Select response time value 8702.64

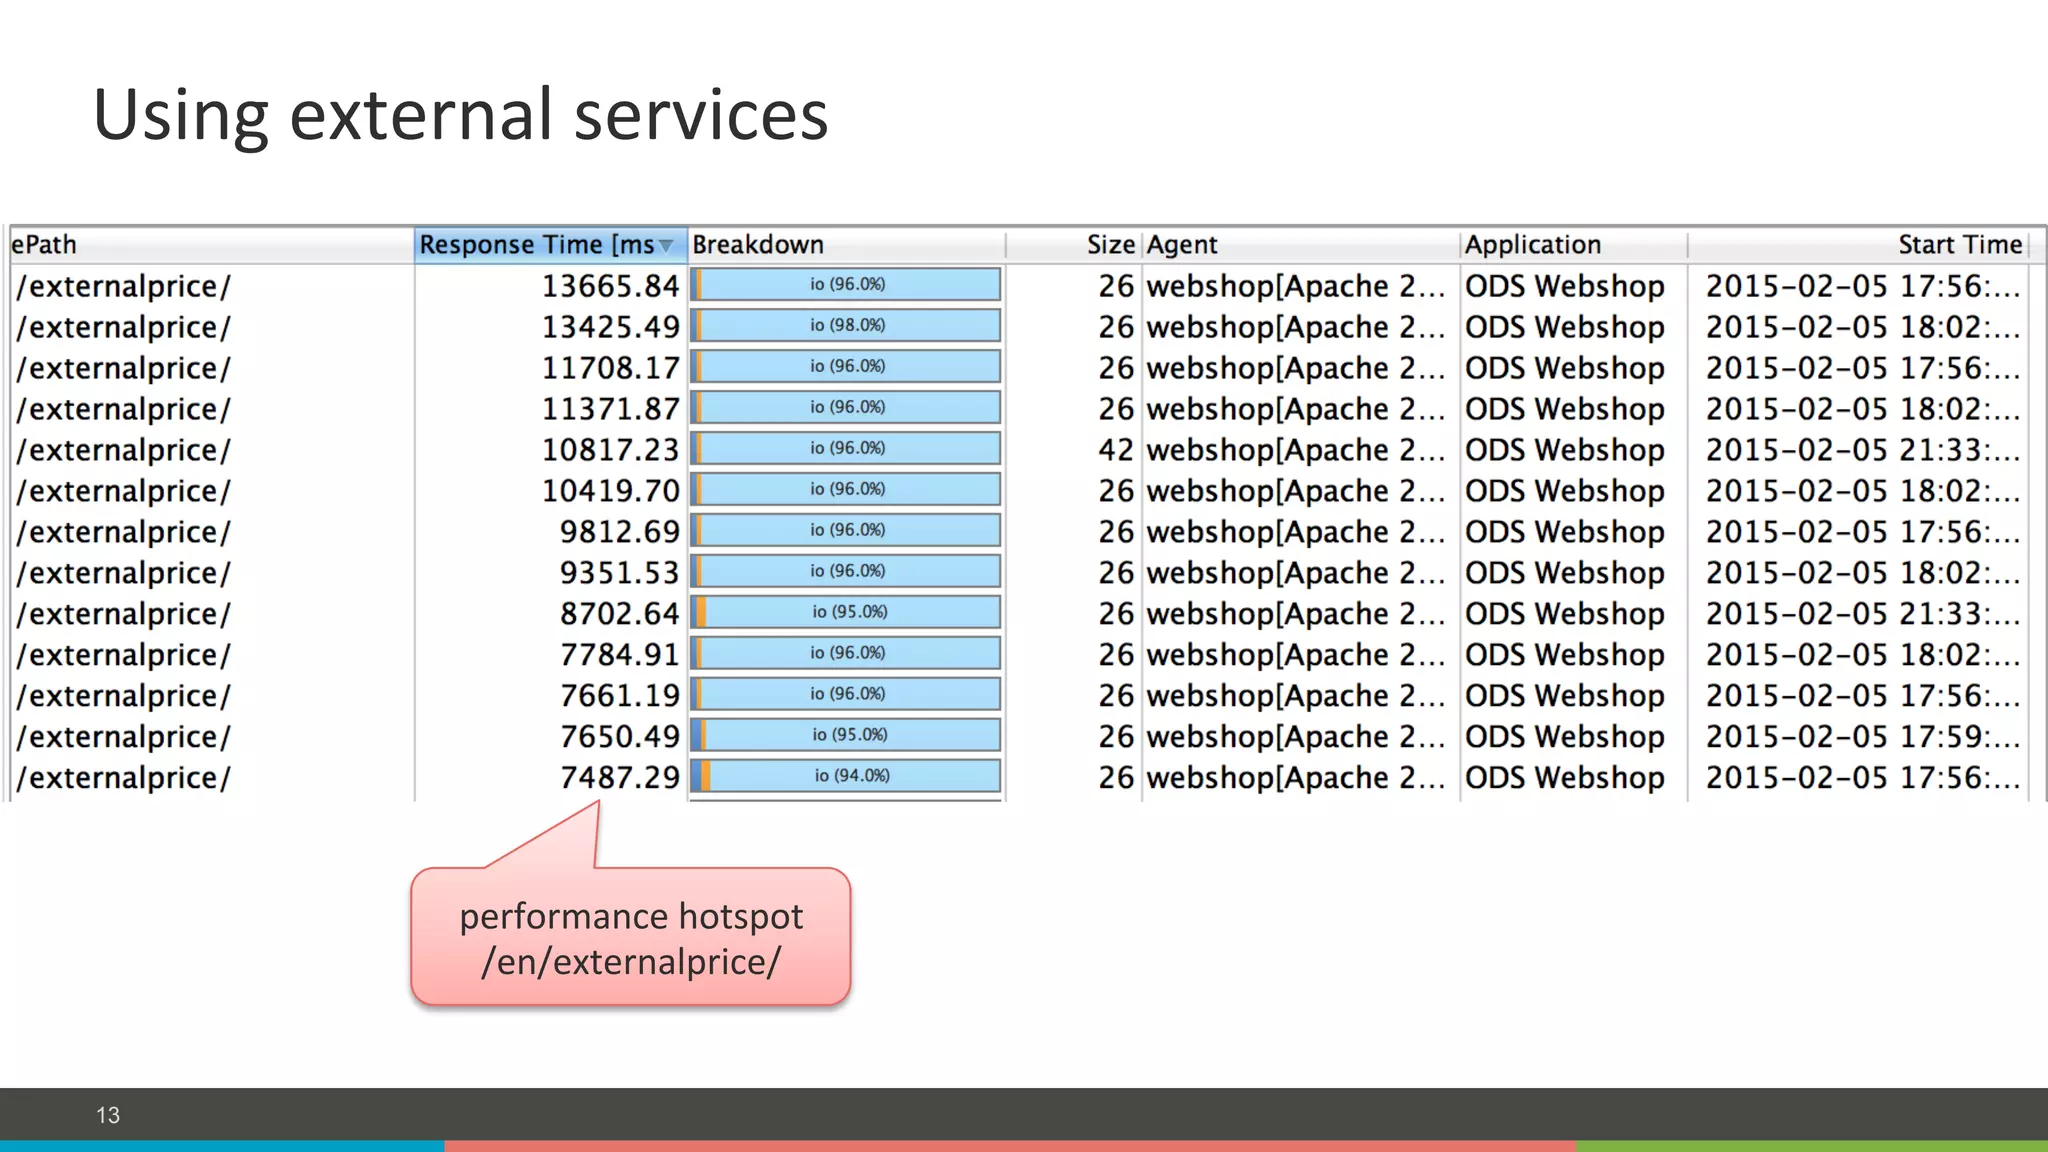tap(619, 614)
